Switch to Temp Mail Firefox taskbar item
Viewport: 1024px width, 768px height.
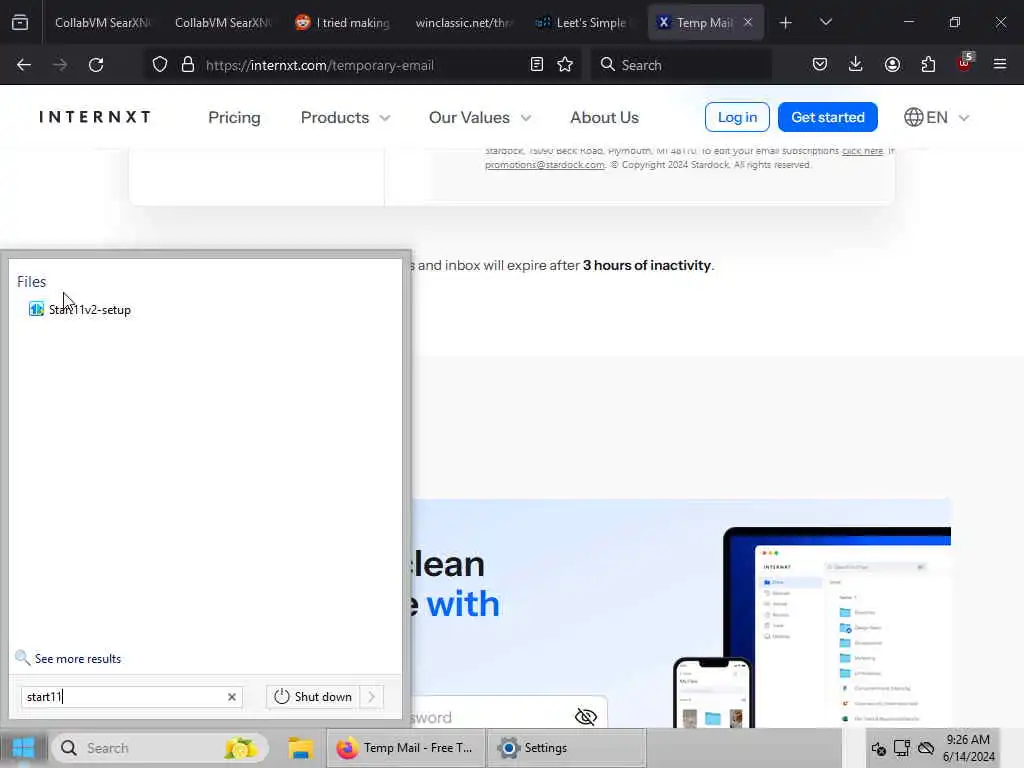pos(405,748)
